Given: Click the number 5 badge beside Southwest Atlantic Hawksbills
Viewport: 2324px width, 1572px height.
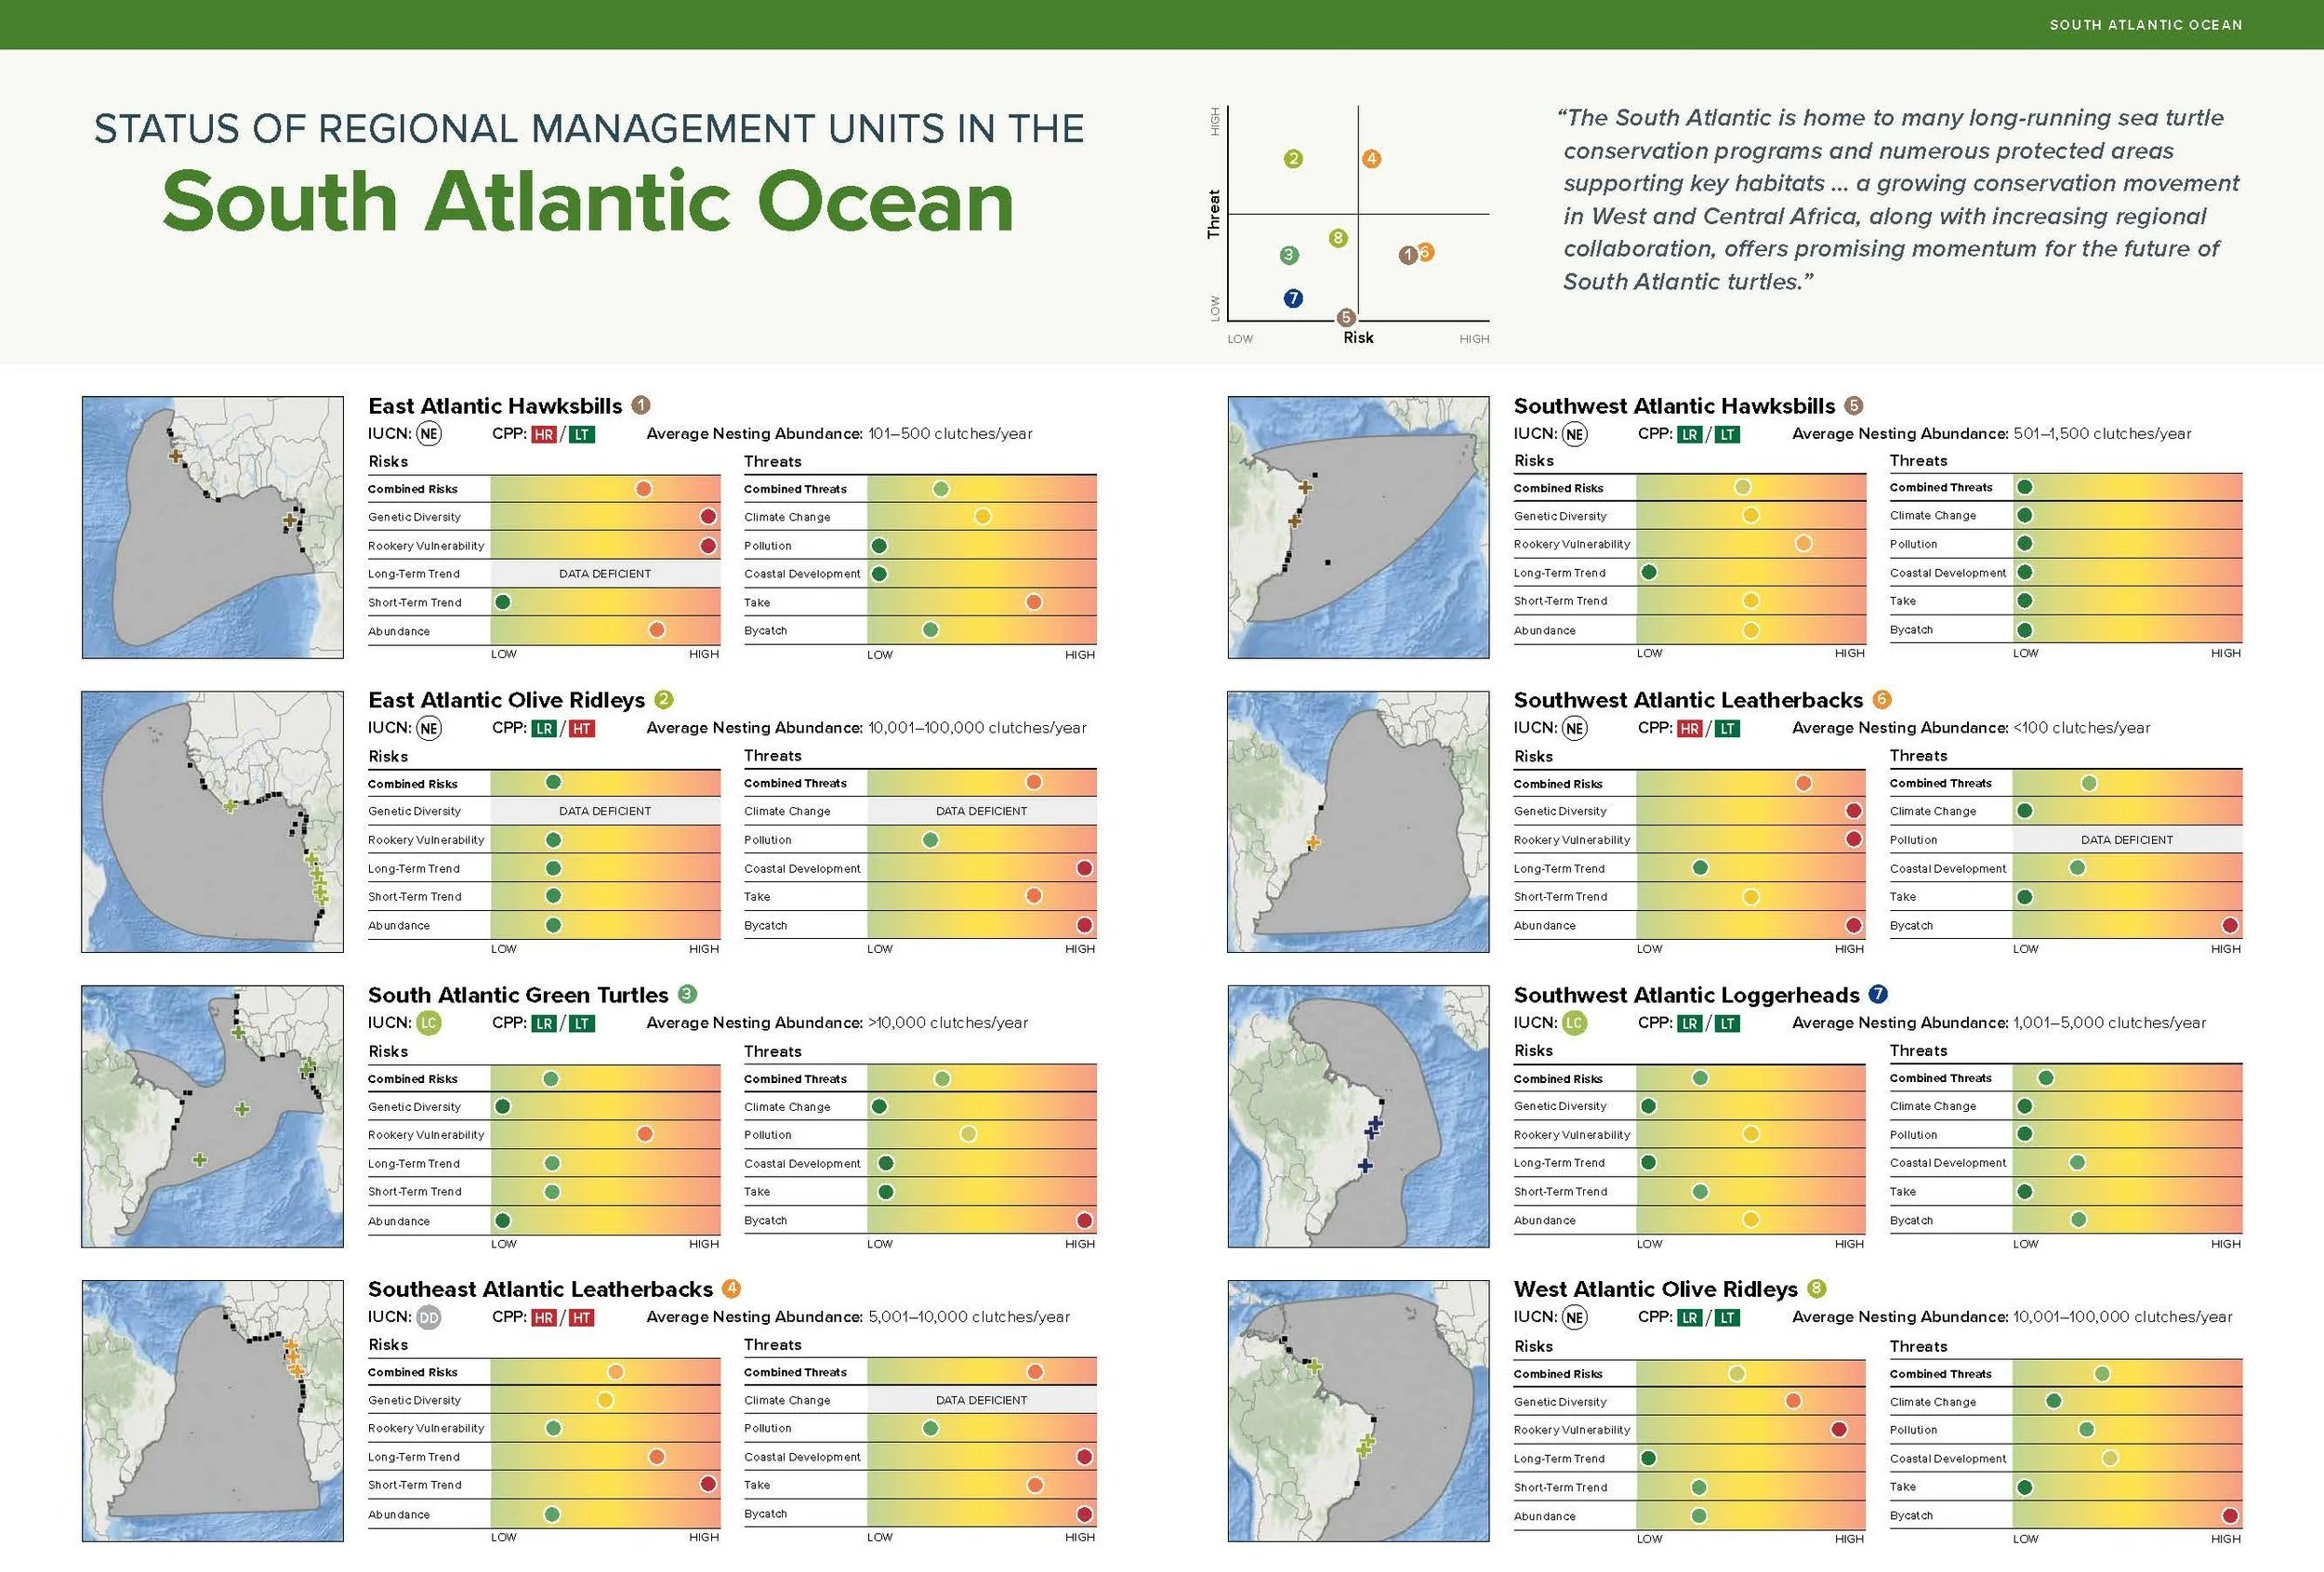Looking at the screenshot, I should pyautogui.click(x=1853, y=405).
